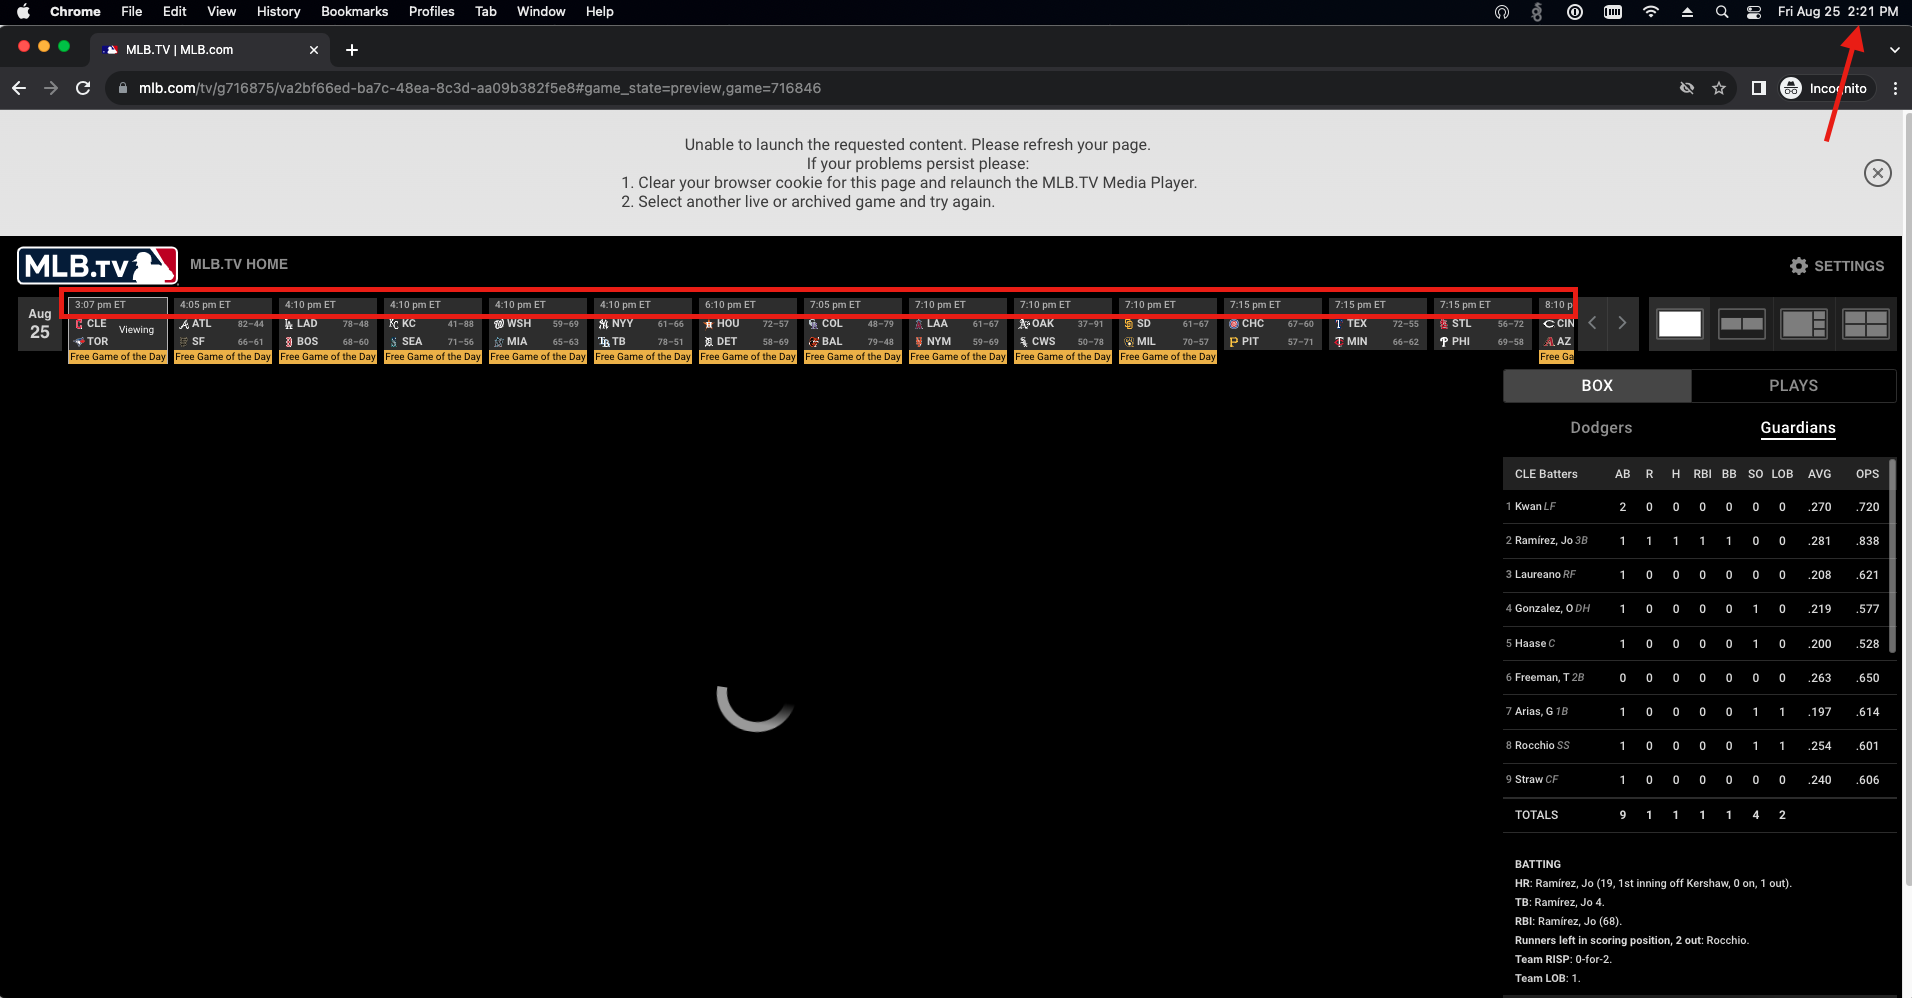
Task: Click the Wi-Fi status icon
Action: (x=1651, y=12)
